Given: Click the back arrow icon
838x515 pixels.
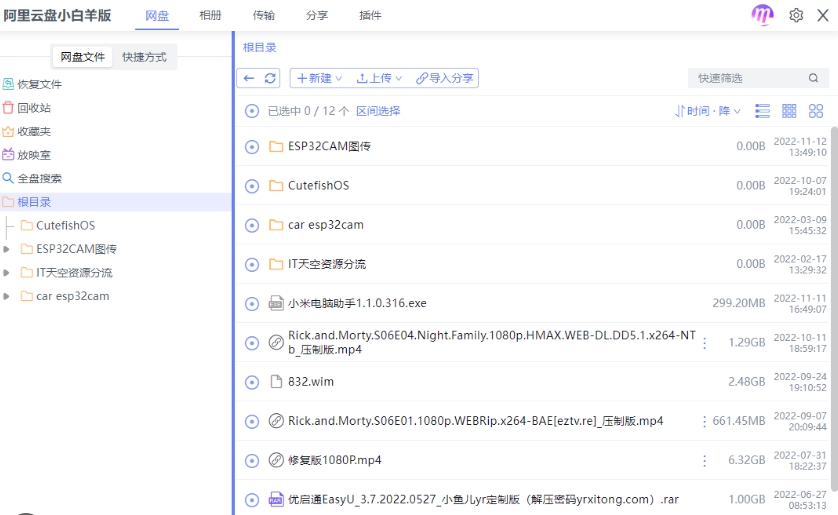Looking at the screenshot, I should click(249, 78).
